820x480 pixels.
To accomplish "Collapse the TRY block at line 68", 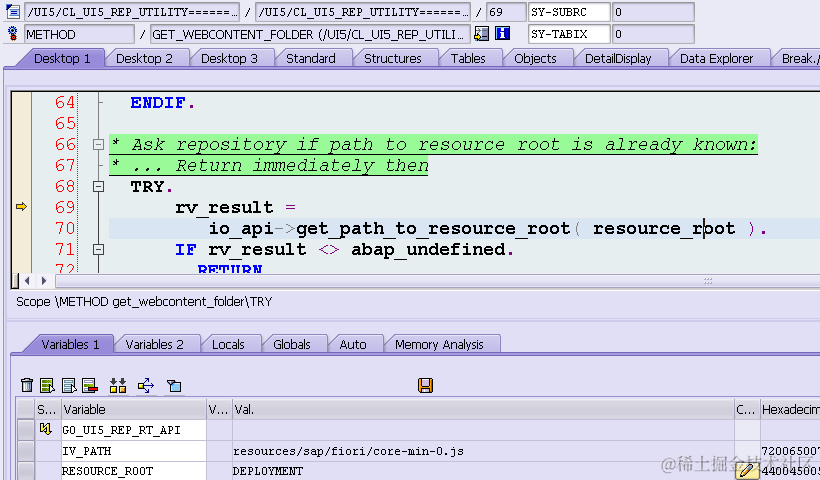I will (98, 186).
